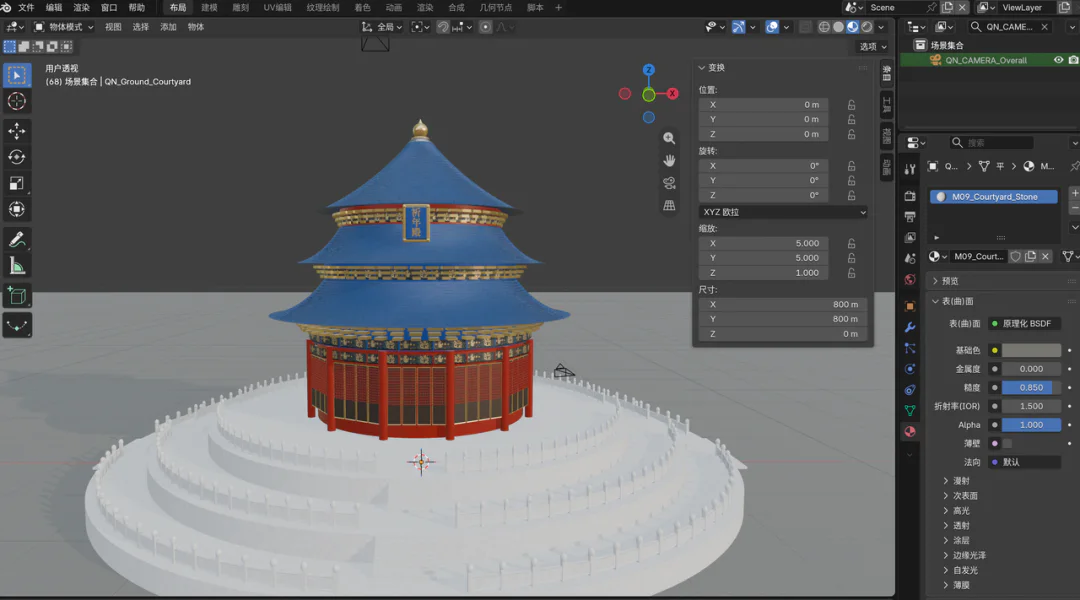Open the 选项 dropdown in the viewport
The height and width of the screenshot is (600, 1080).
coord(873,47)
